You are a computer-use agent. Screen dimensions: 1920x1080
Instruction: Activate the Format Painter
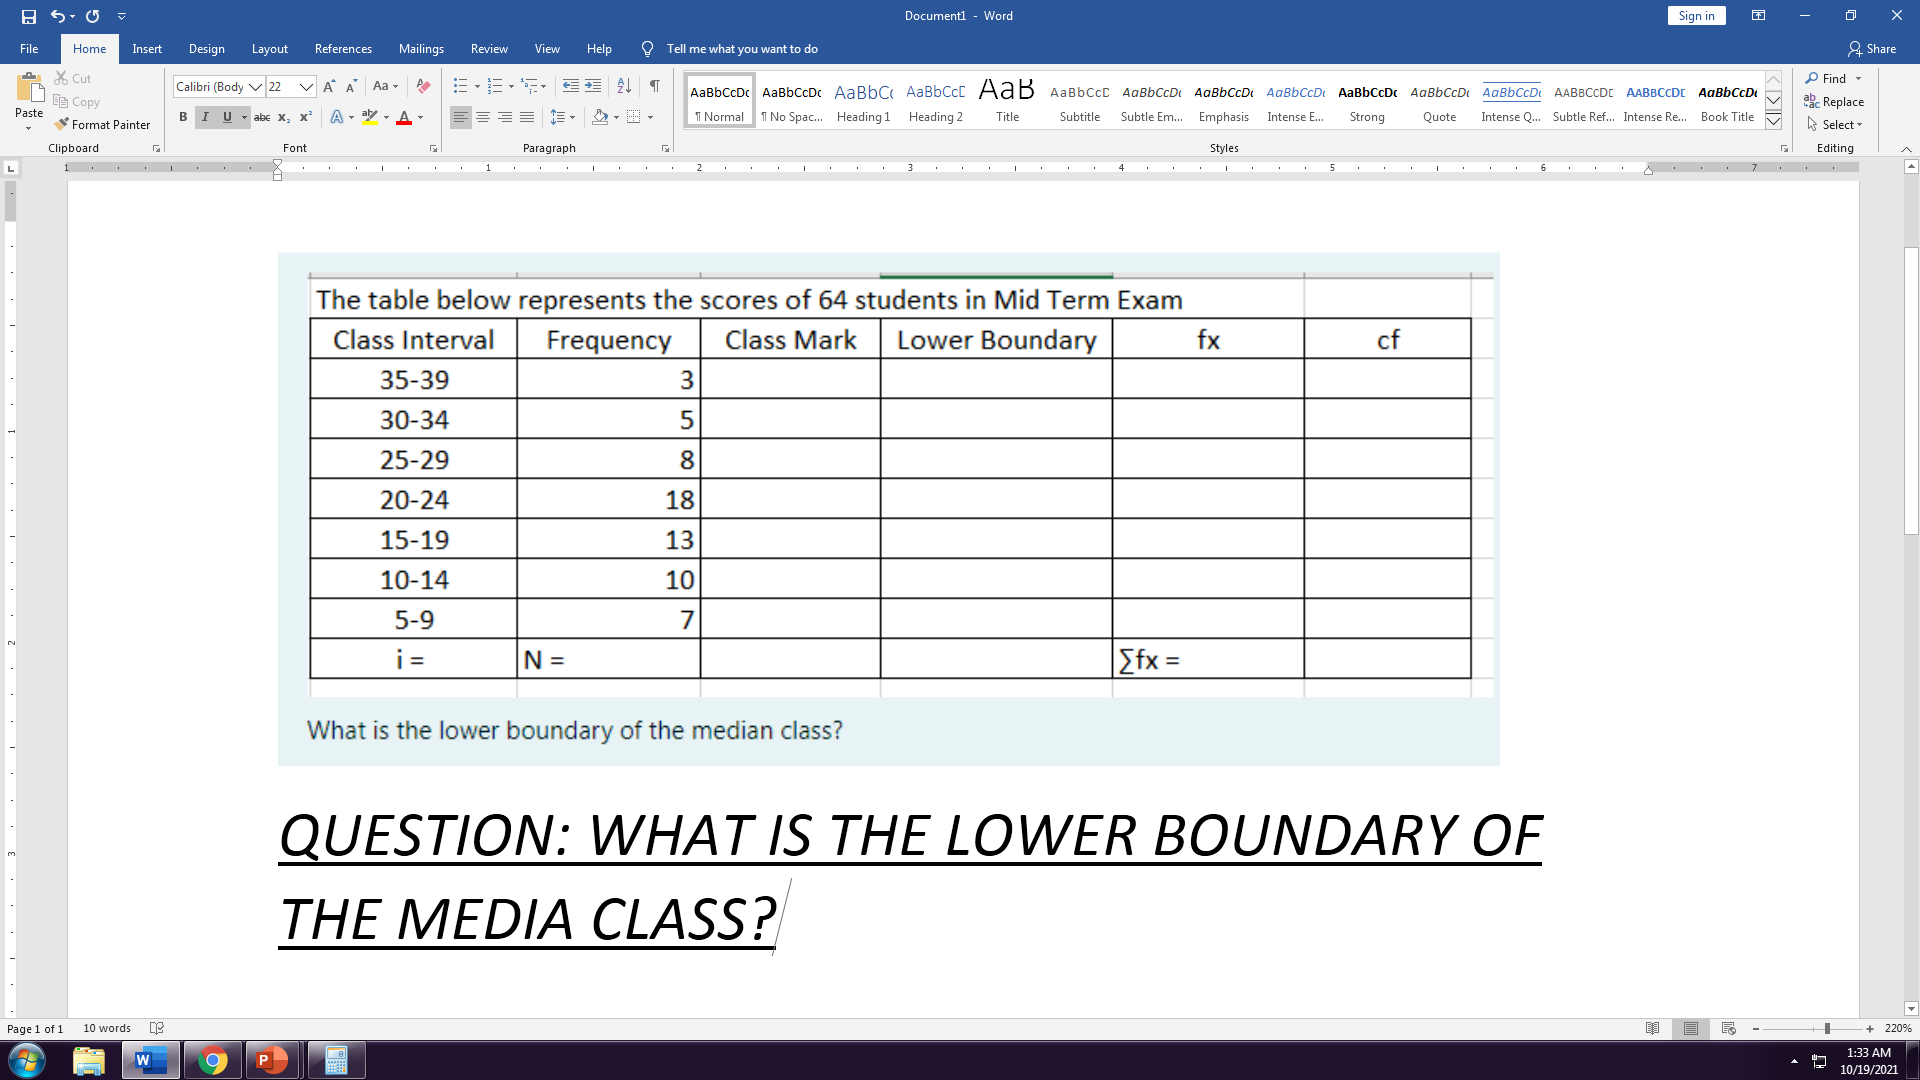tap(103, 124)
